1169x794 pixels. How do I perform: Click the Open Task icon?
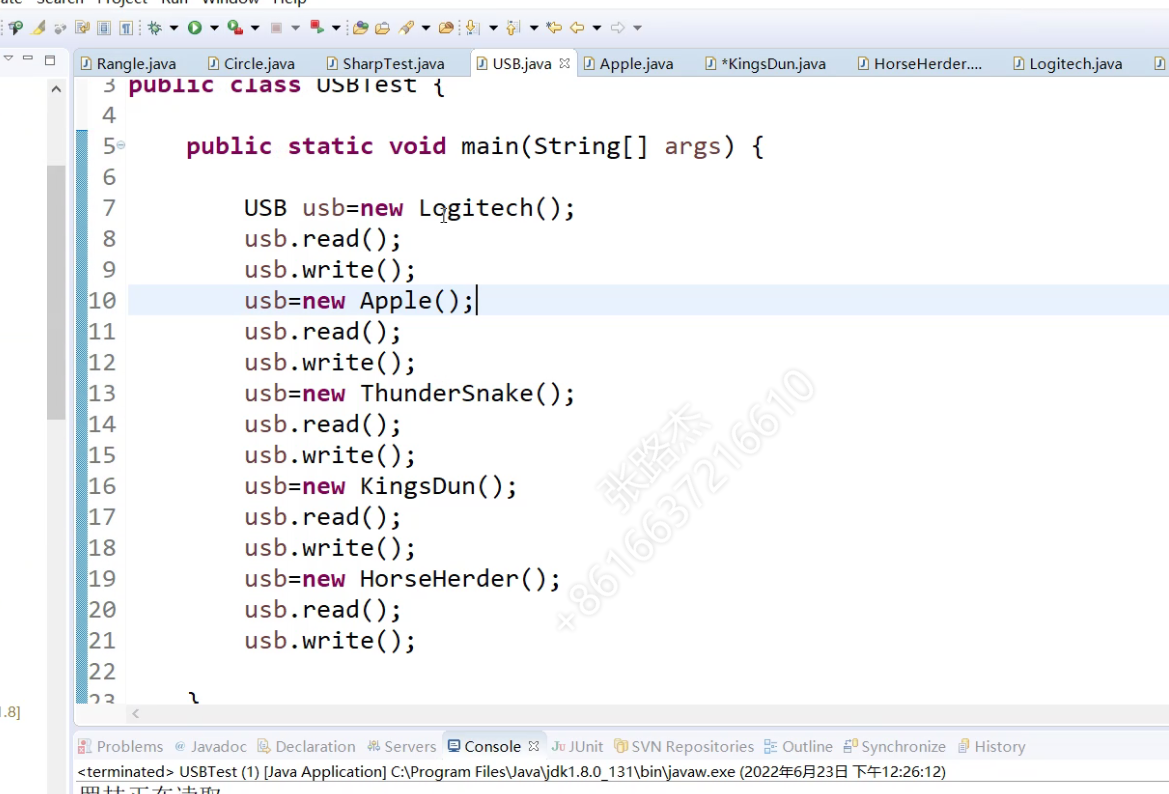pyautogui.click(x=382, y=28)
